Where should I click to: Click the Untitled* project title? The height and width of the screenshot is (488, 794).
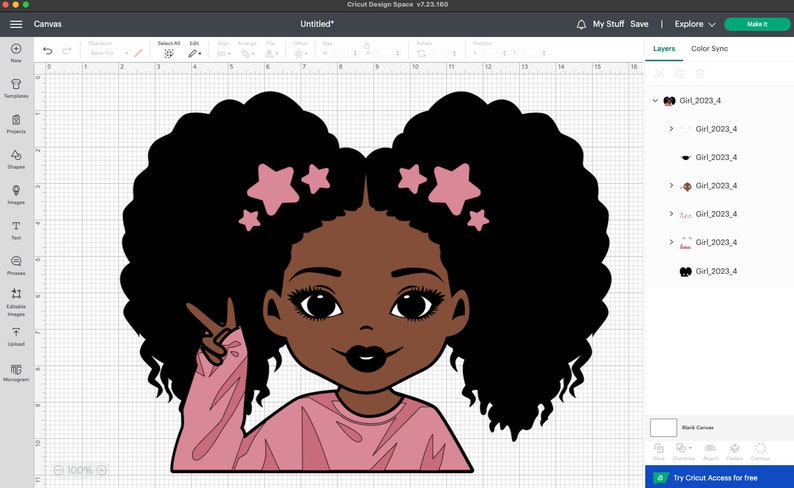click(317, 24)
